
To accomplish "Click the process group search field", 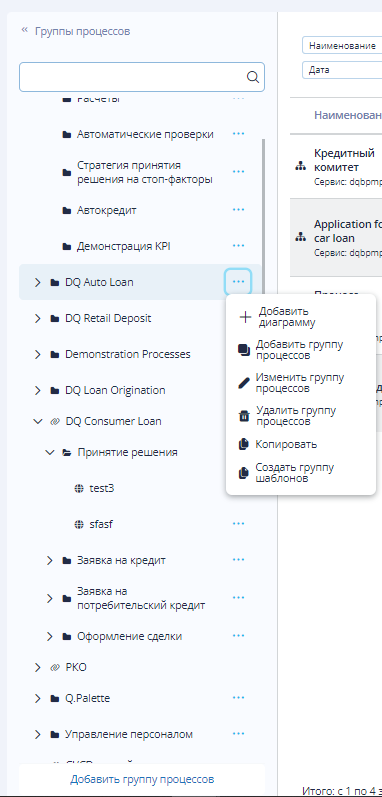I will click(x=142, y=77).
